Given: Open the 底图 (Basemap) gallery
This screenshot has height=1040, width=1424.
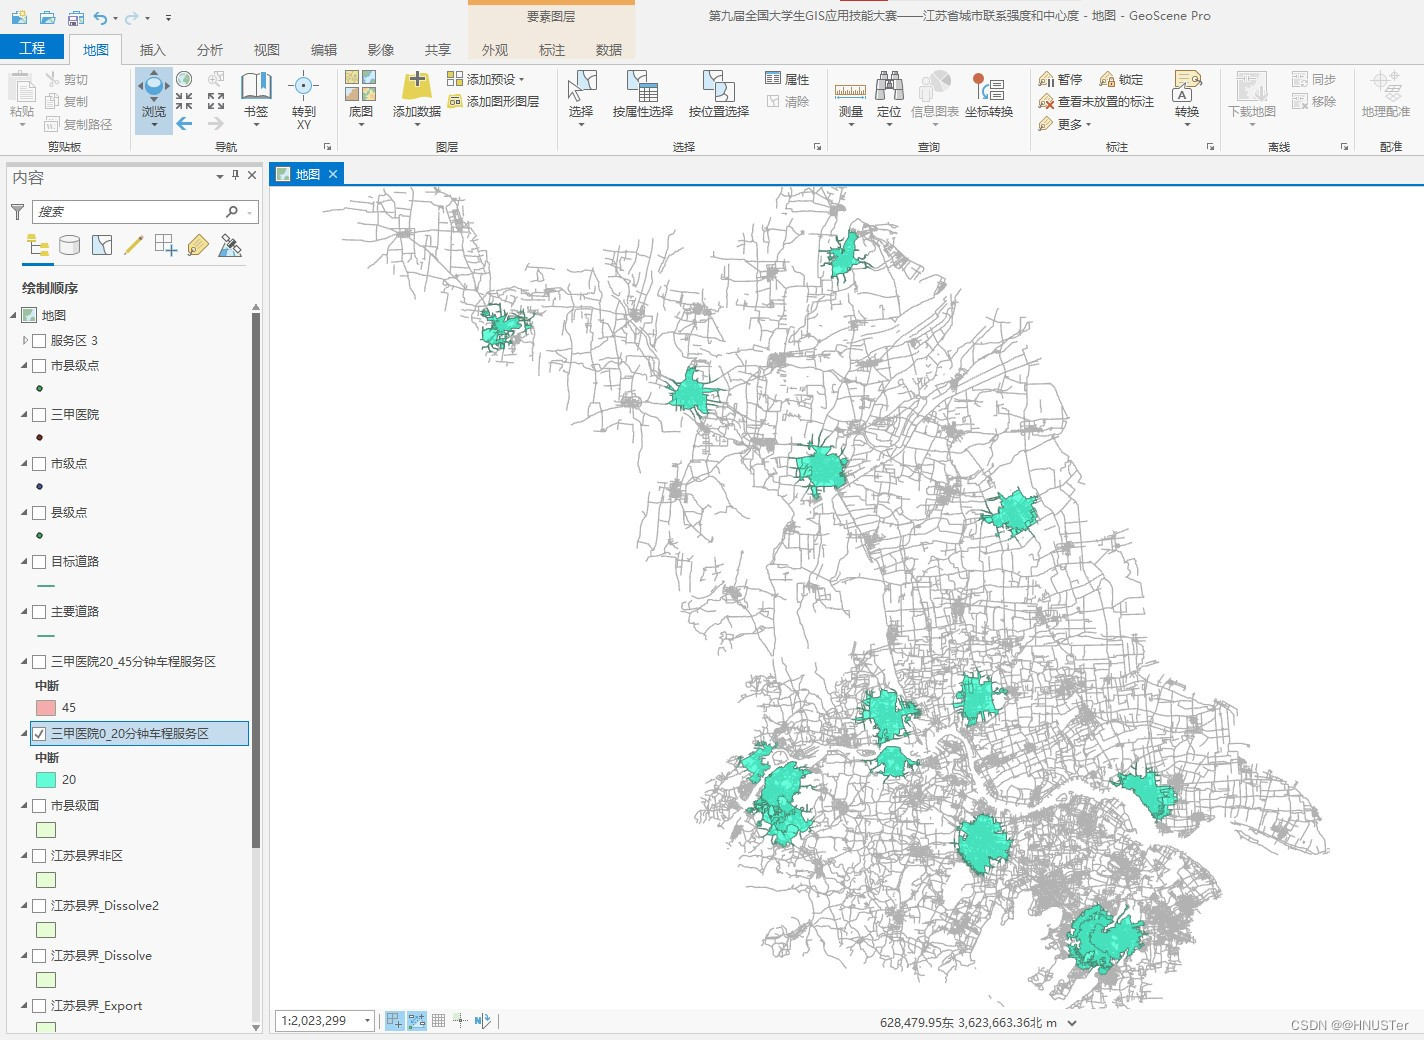Looking at the screenshot, I should [x=360, y=98].
